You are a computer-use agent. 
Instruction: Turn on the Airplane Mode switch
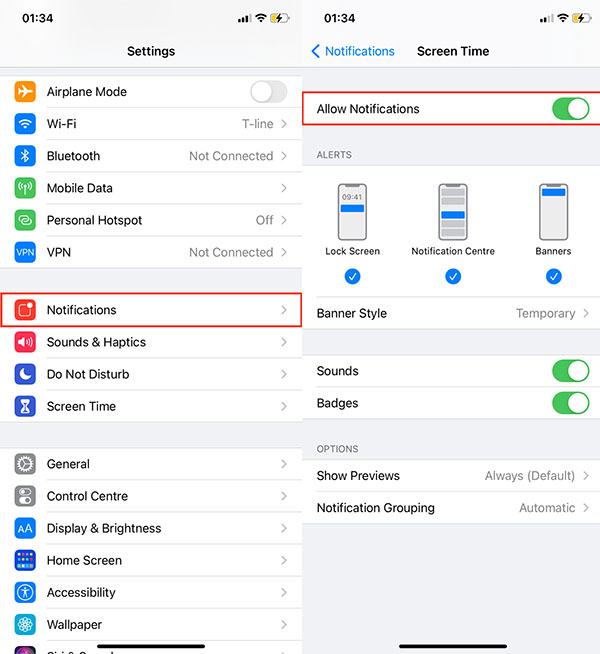click(269, 92)
